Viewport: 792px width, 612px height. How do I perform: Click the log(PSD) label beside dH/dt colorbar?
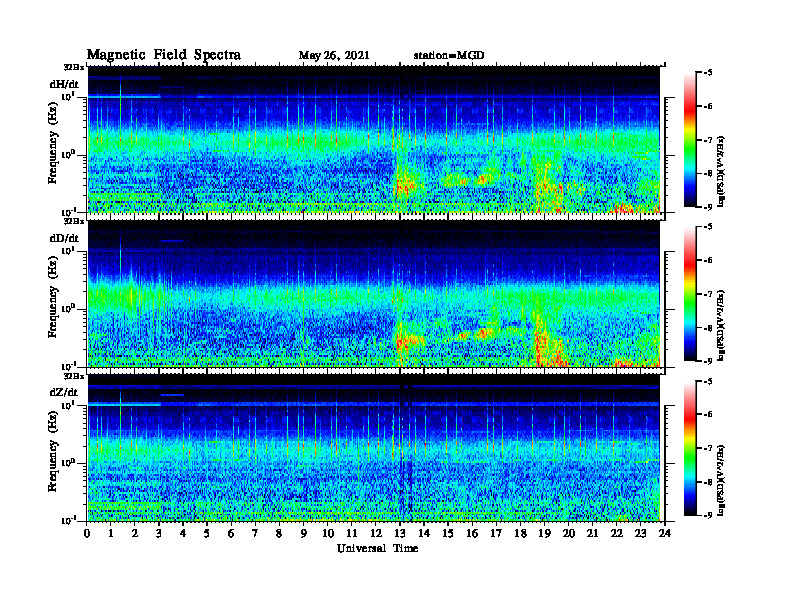pyautogui.click(x=722, y=172)
